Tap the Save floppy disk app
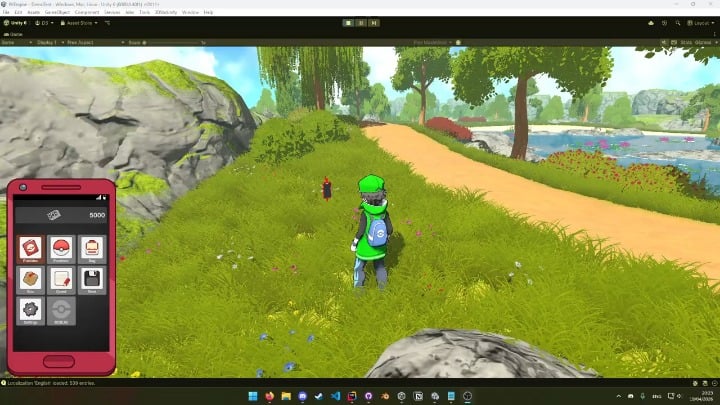720x405 pixels. click(92, 280)
